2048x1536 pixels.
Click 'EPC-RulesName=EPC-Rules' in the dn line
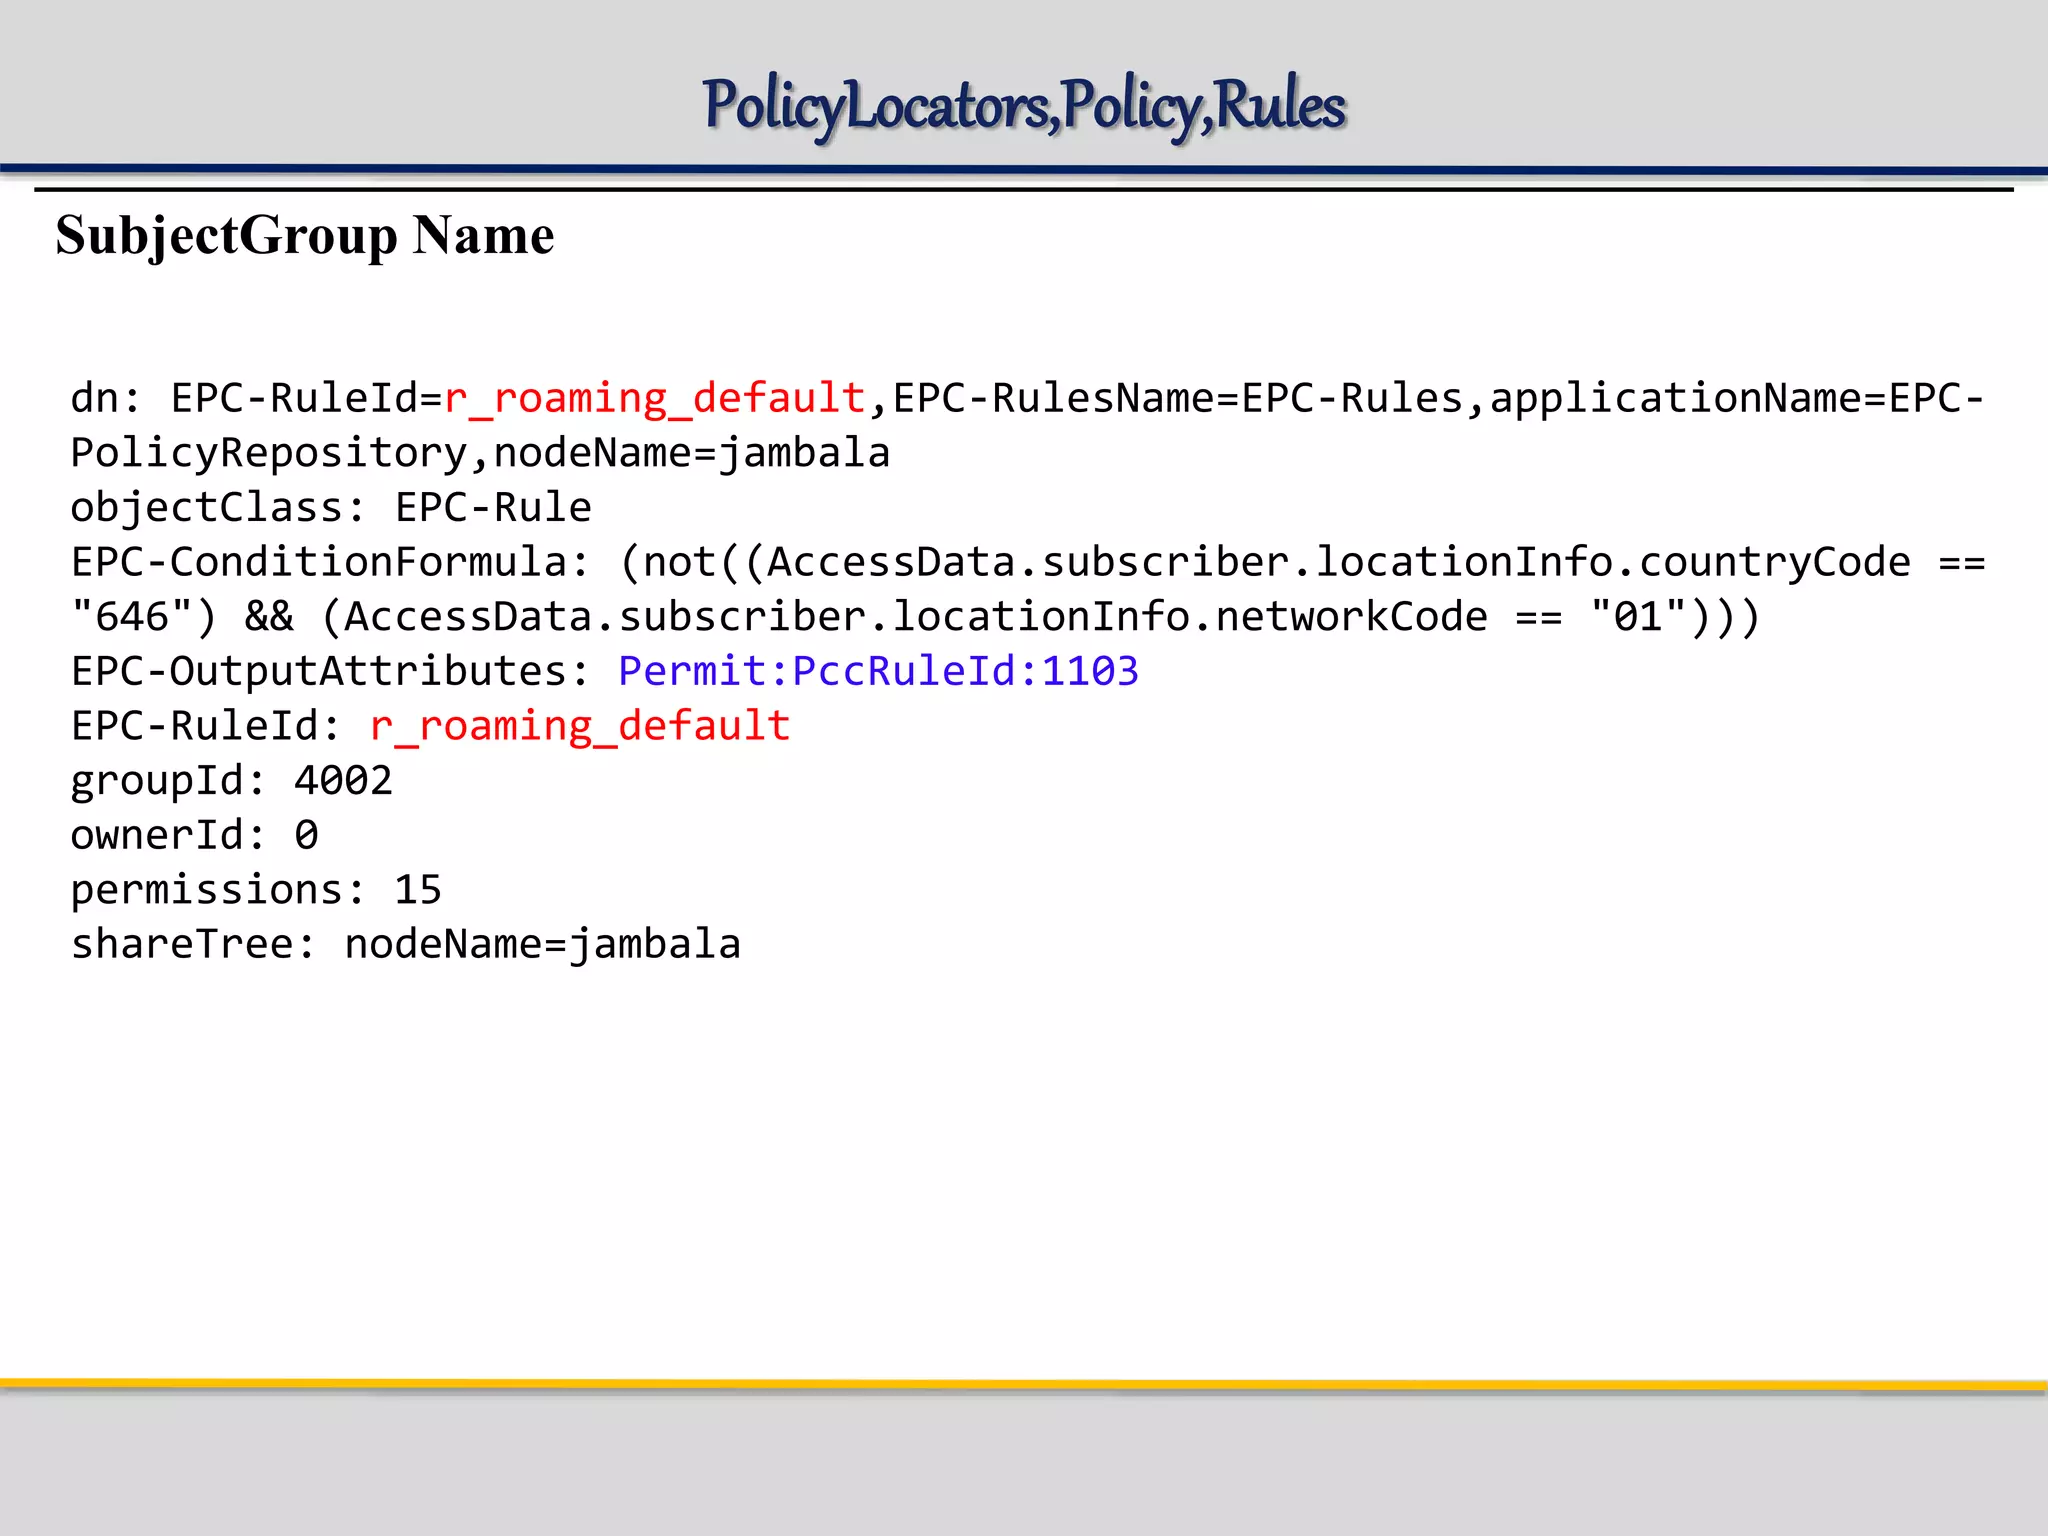pos(1178,399)
